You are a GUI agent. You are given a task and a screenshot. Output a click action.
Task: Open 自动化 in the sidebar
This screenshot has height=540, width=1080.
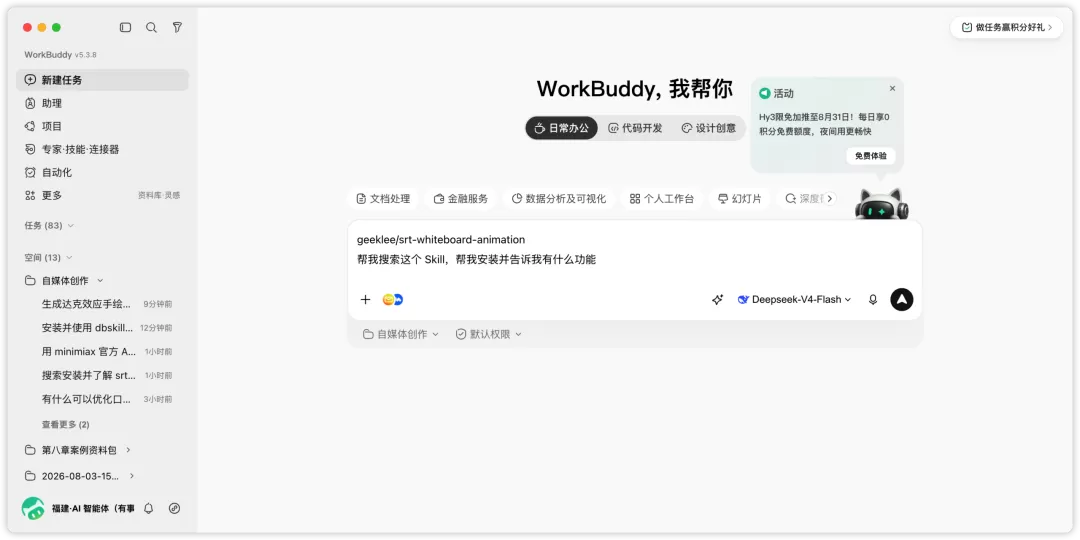[102, 172]
